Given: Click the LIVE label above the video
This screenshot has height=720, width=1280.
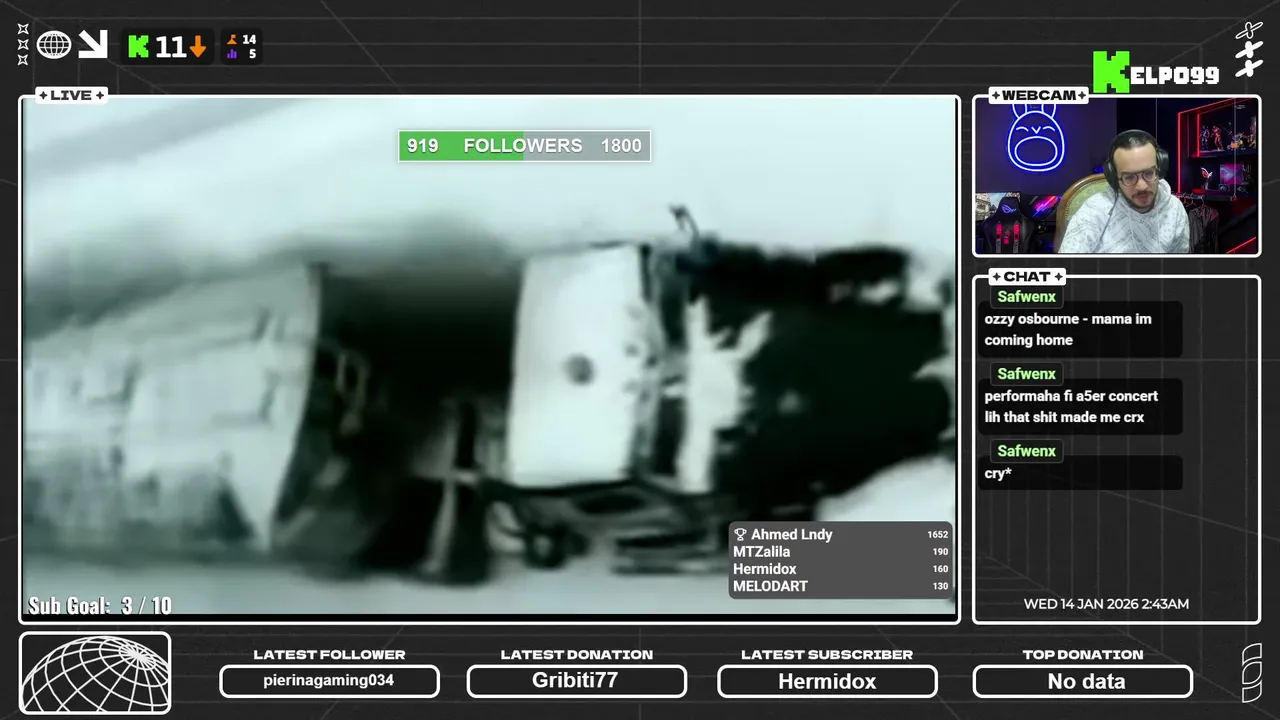Looking at the screenshot, I should click(71, 95).
